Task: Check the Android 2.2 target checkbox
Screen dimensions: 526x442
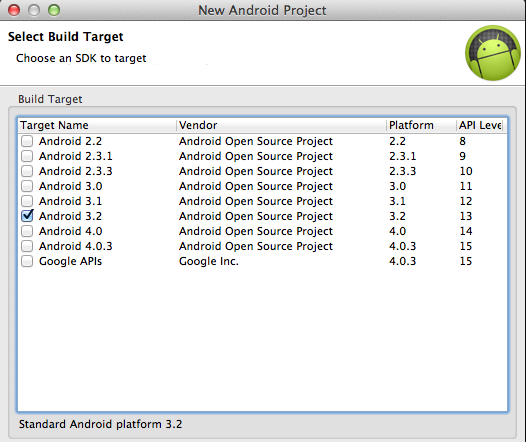Action: pos(27,141)
